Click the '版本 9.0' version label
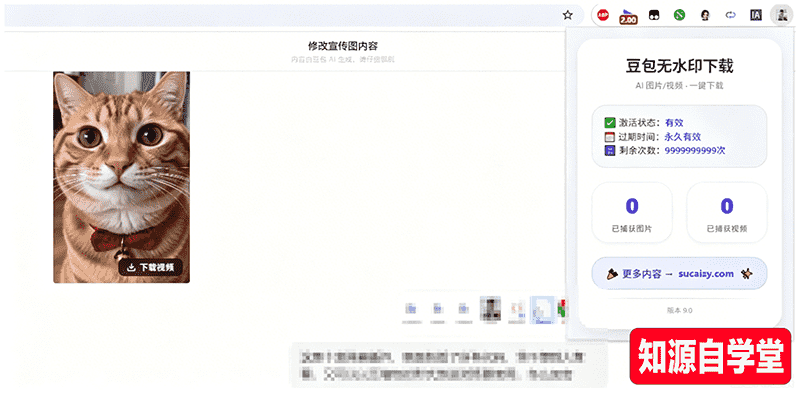Image resolution: width=800 pixels, height=395 pixels. coord(679,310)
